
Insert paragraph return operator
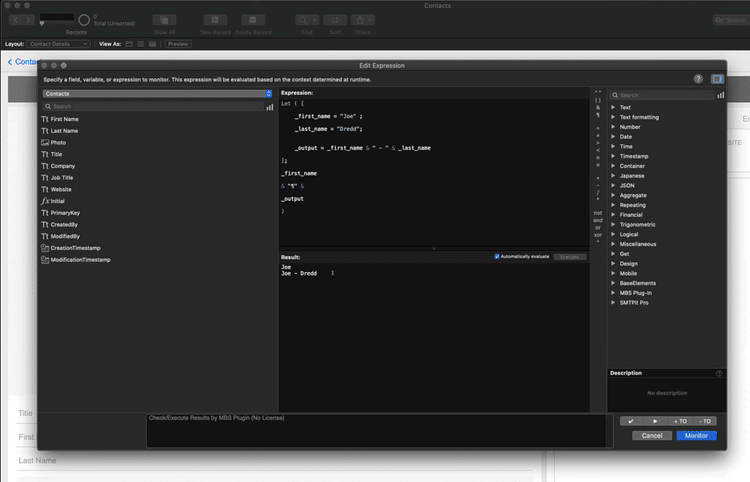(598, 115)
